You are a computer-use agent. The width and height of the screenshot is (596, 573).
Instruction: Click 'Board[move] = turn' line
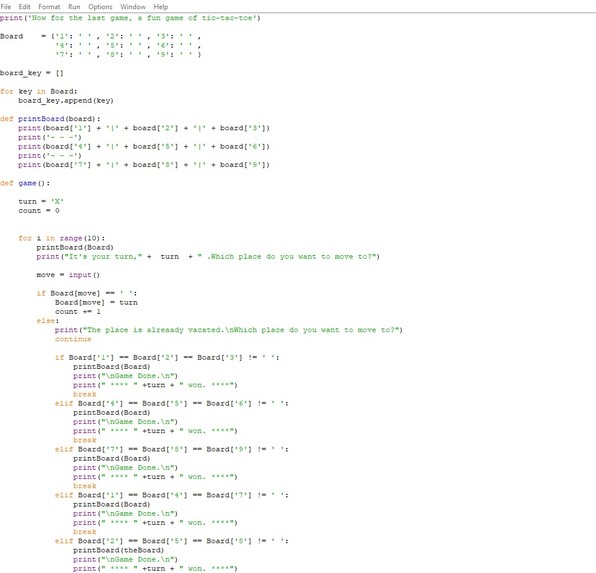(96, 303)
